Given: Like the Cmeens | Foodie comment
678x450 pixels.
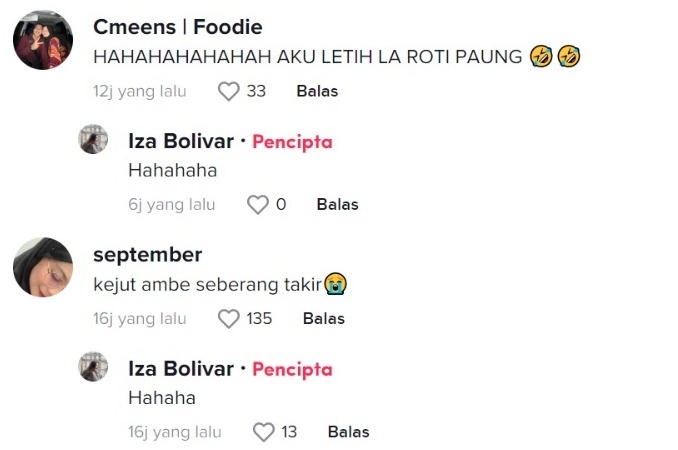Looking at the screenshot, I should [229, 91].
